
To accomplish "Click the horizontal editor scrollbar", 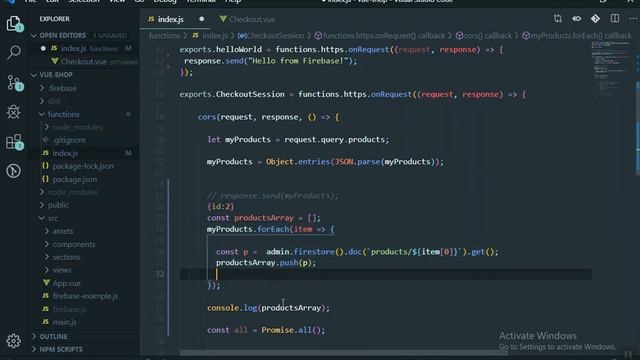I will point(343,353).
